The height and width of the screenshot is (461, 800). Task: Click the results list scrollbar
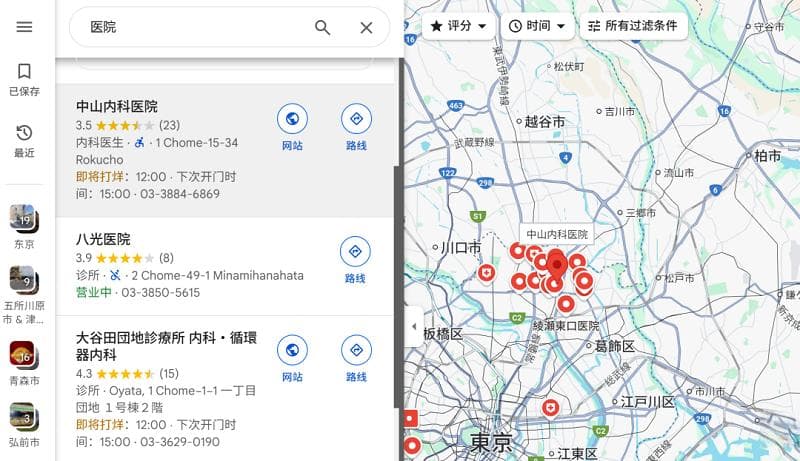[397, 286]
